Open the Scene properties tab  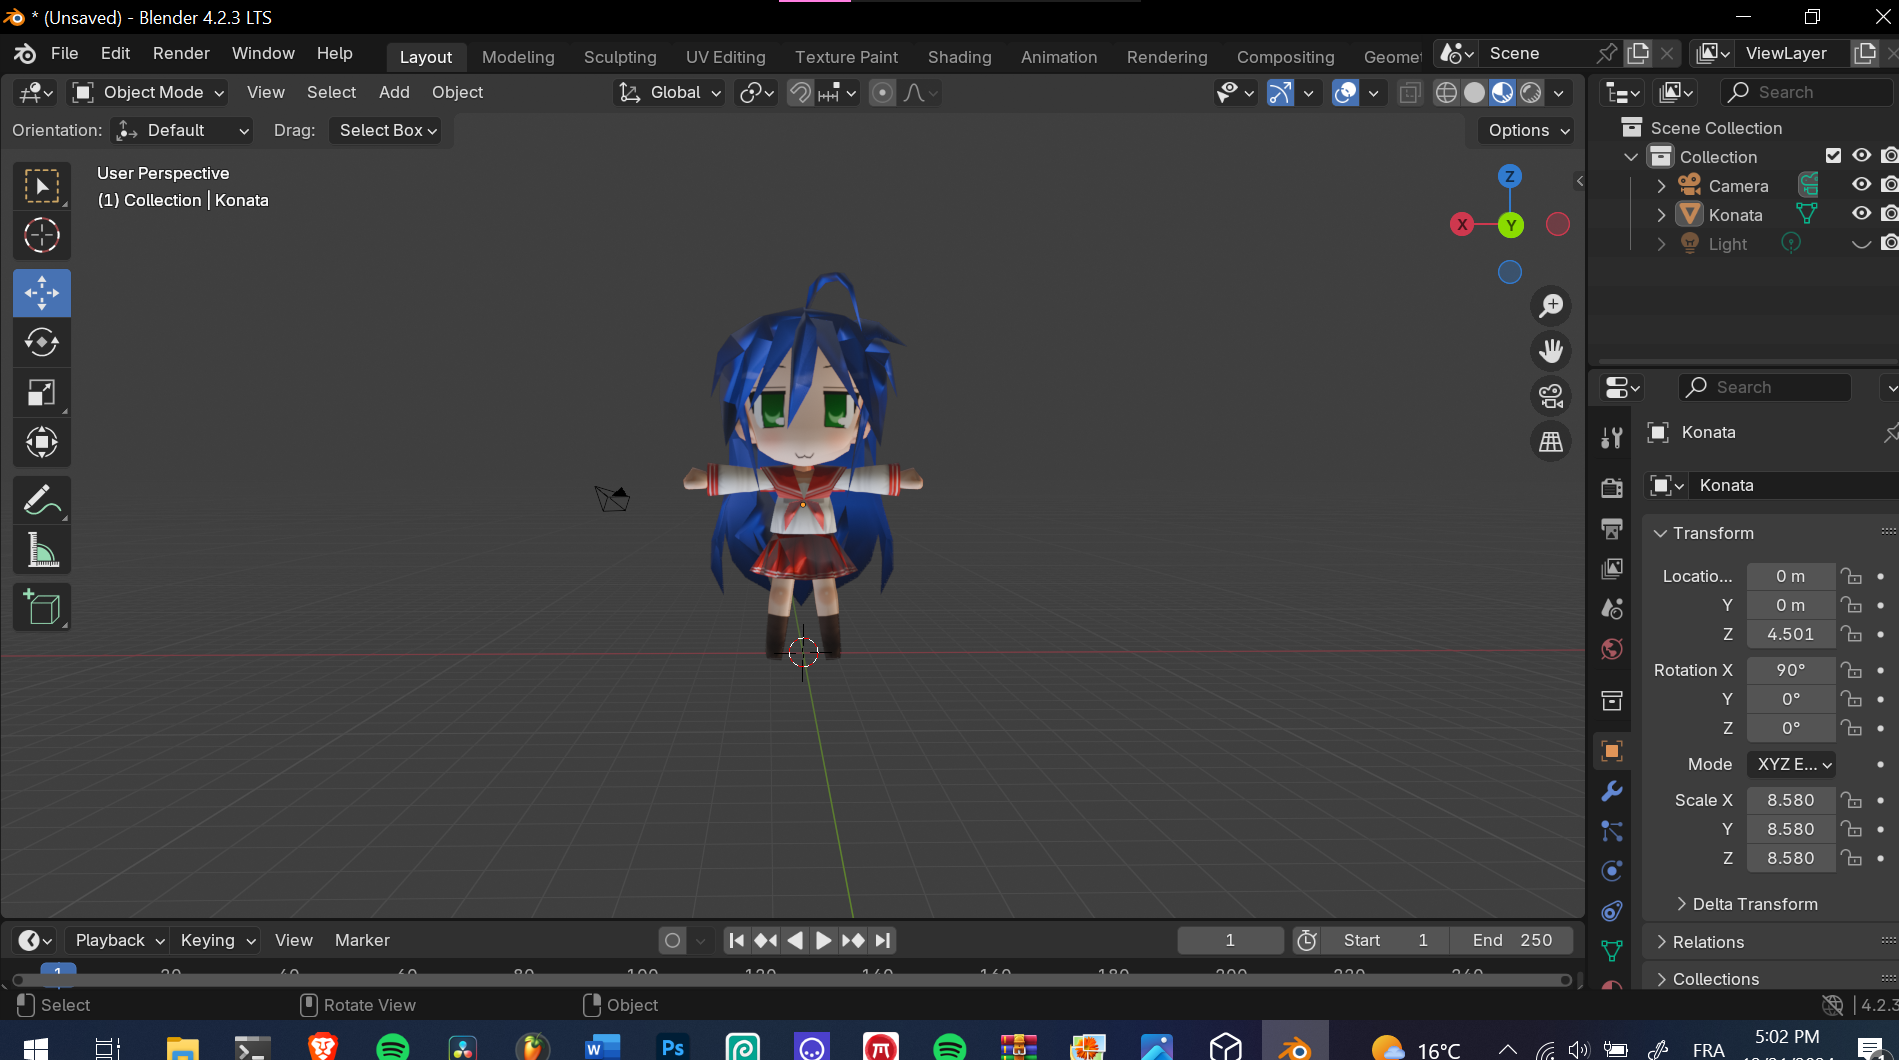(x=1612, y=609)
